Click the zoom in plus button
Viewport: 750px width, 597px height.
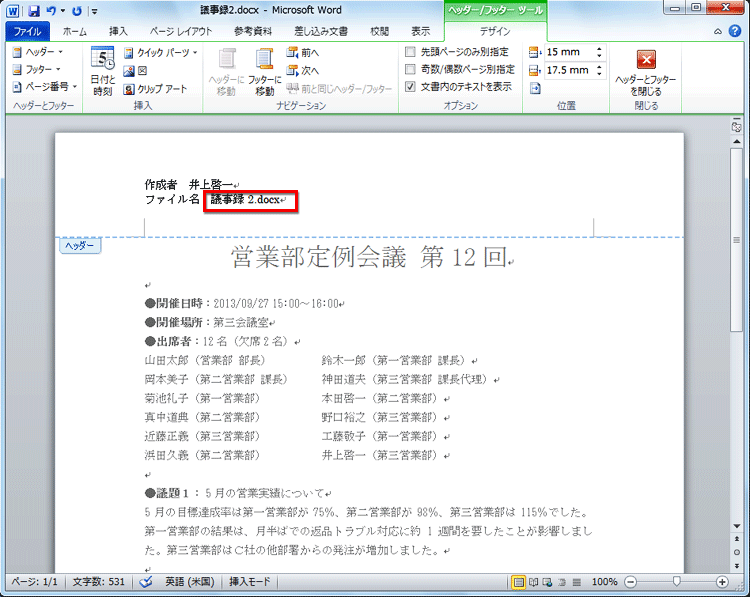coord(722,582)
